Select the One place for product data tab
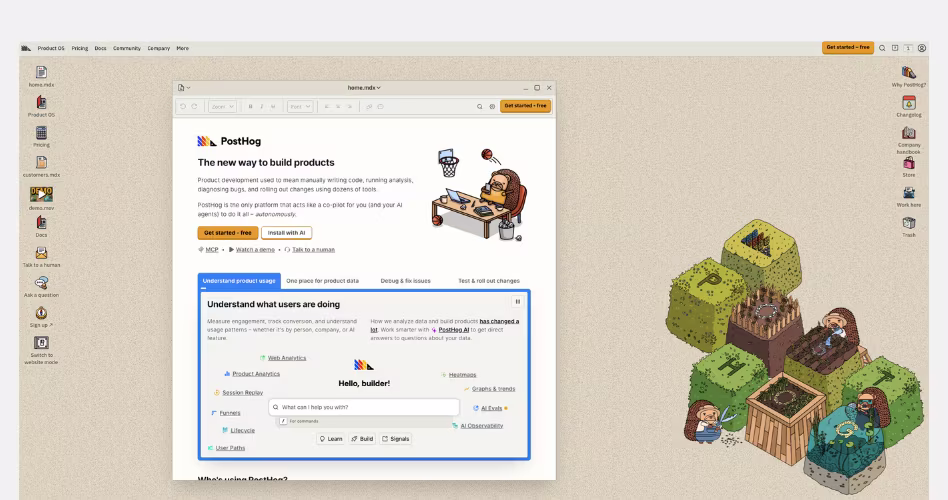Screen dimensions: 948x500 pos(322,281)
